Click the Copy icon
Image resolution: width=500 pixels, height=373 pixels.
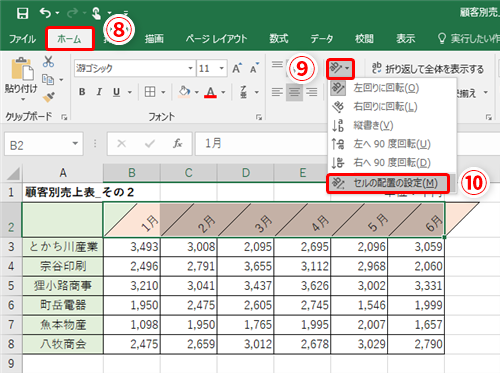[x=48, y=79]
